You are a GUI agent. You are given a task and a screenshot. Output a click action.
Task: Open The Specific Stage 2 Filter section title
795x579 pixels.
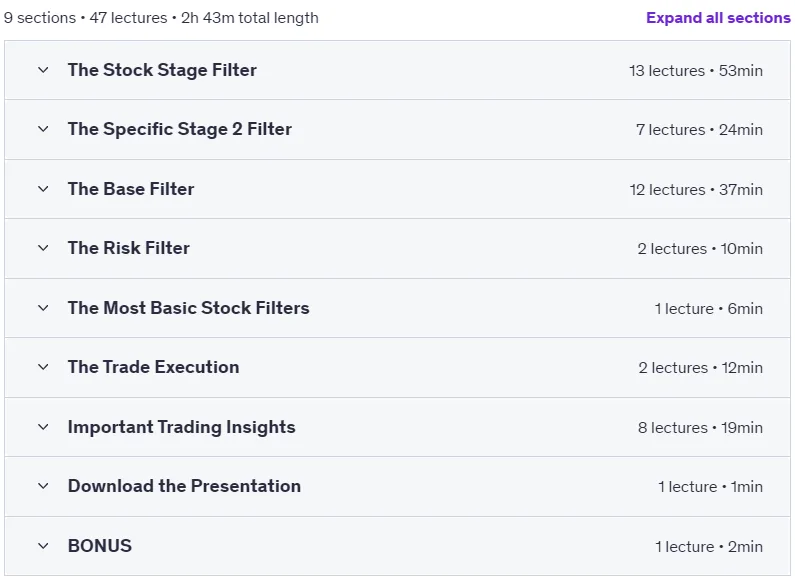click(180, 129)
